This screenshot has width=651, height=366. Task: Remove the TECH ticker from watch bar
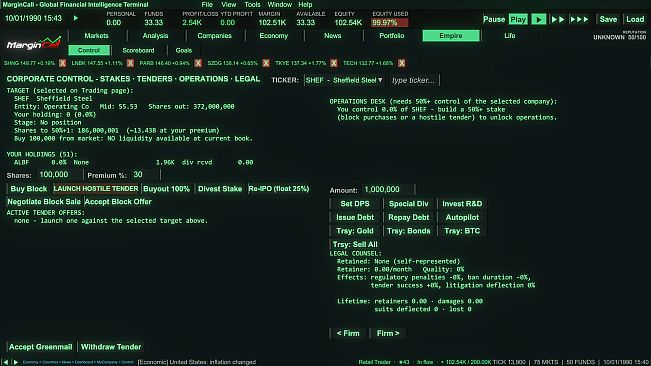[401, 63]
